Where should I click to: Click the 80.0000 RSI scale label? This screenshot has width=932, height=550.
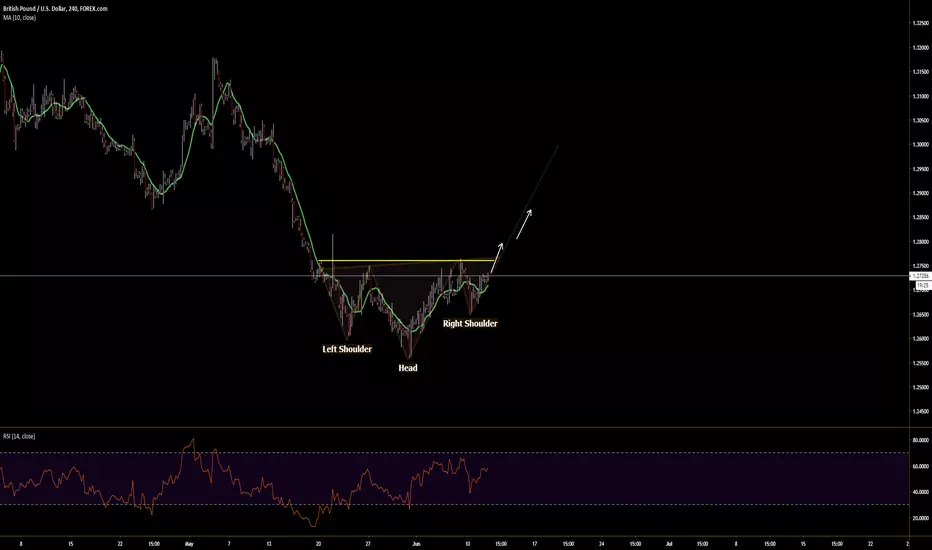(921, 441)
